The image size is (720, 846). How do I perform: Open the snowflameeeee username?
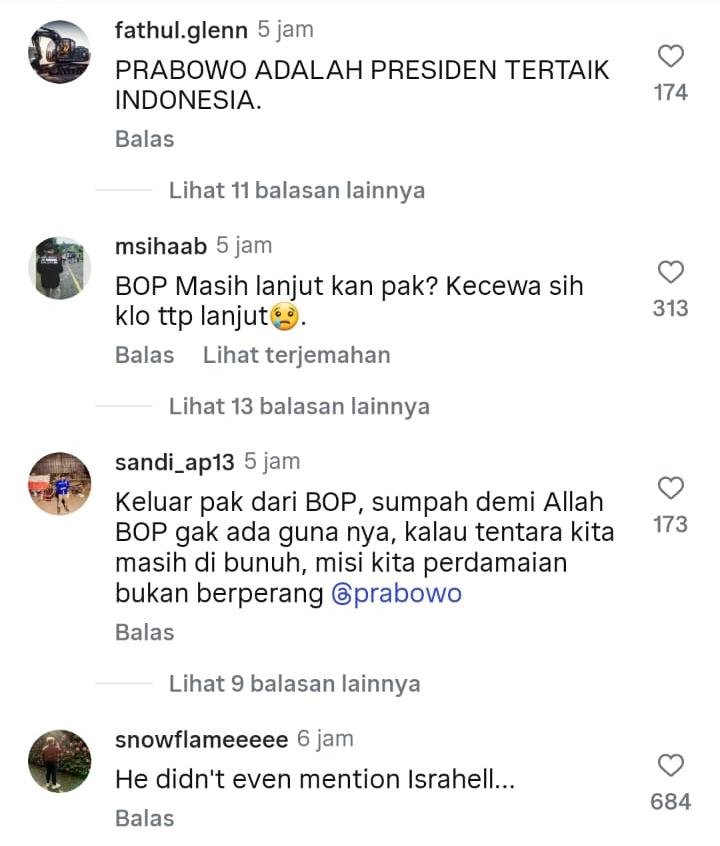(x=201, y=739)
